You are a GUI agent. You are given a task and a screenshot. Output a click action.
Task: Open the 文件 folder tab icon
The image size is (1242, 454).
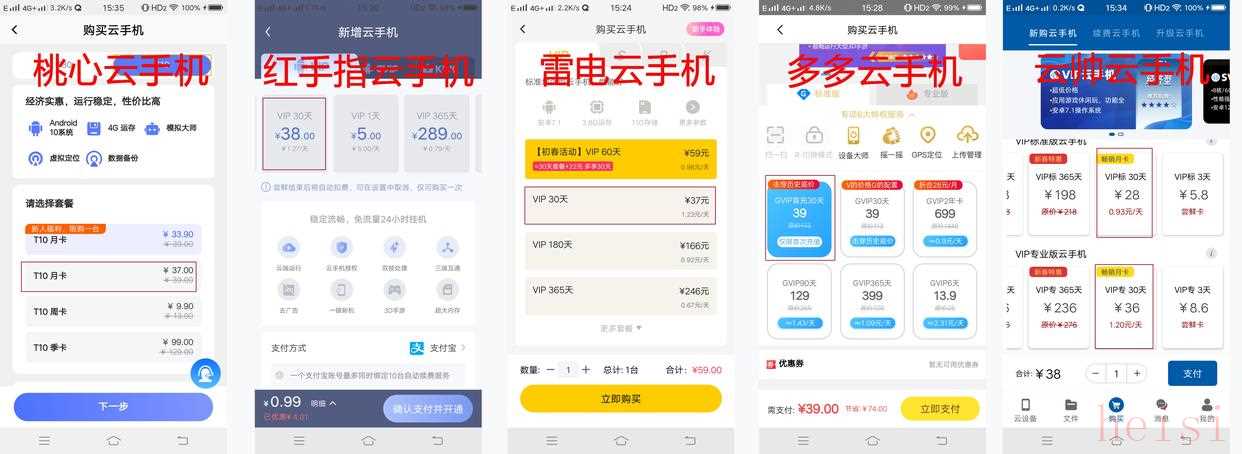coord(1071,405)
